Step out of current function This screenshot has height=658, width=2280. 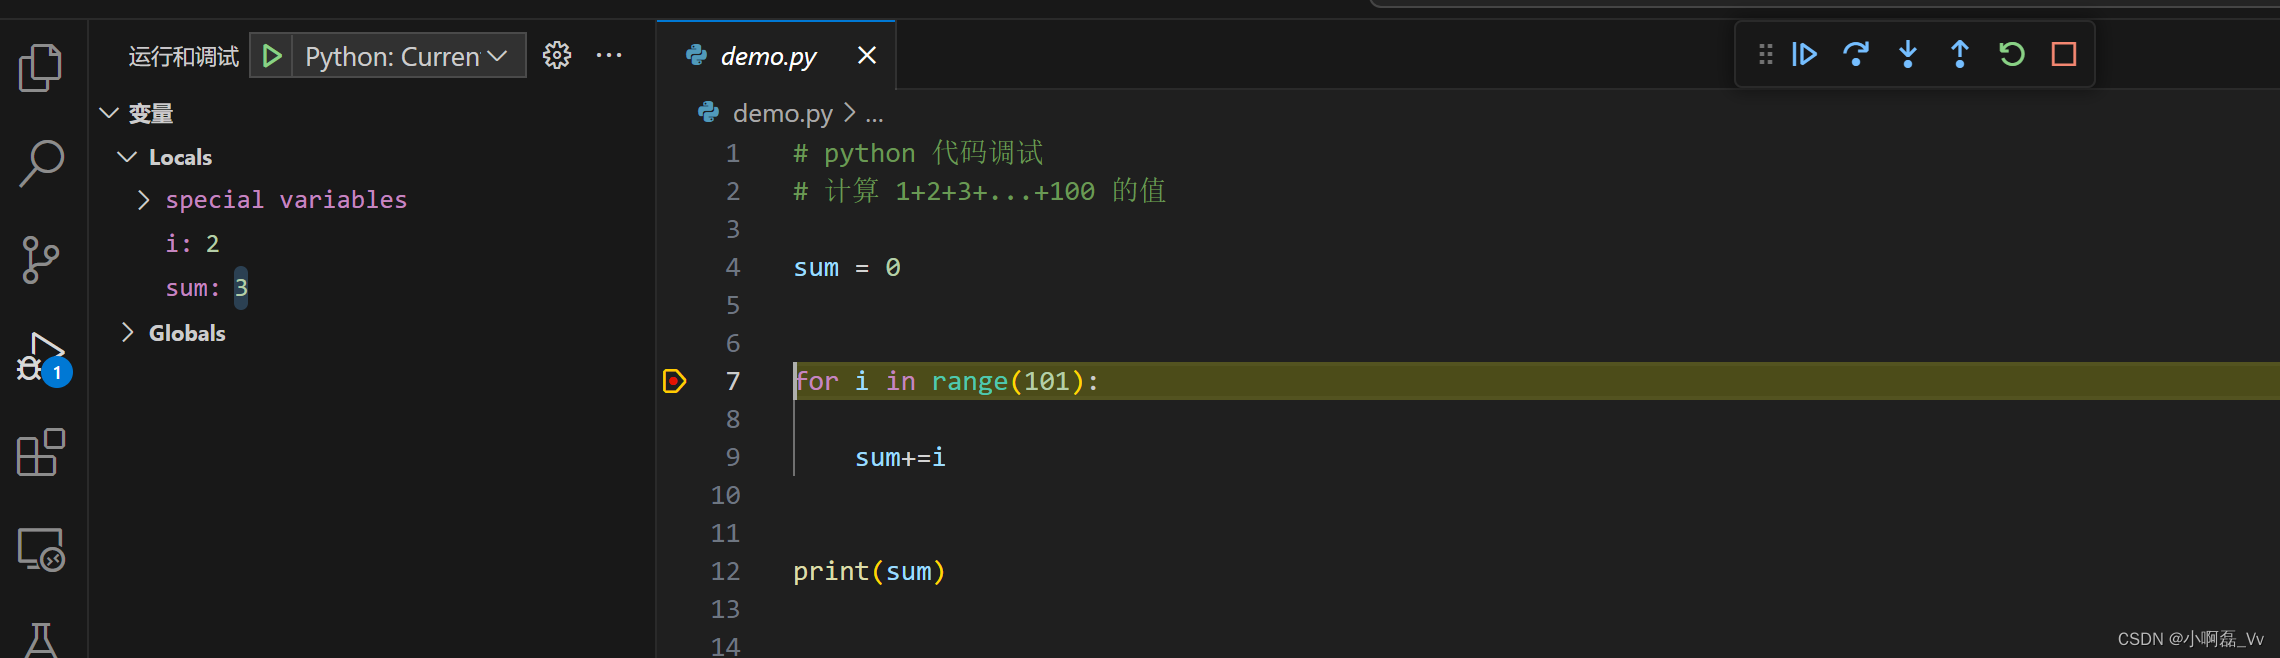[1960, 54]
